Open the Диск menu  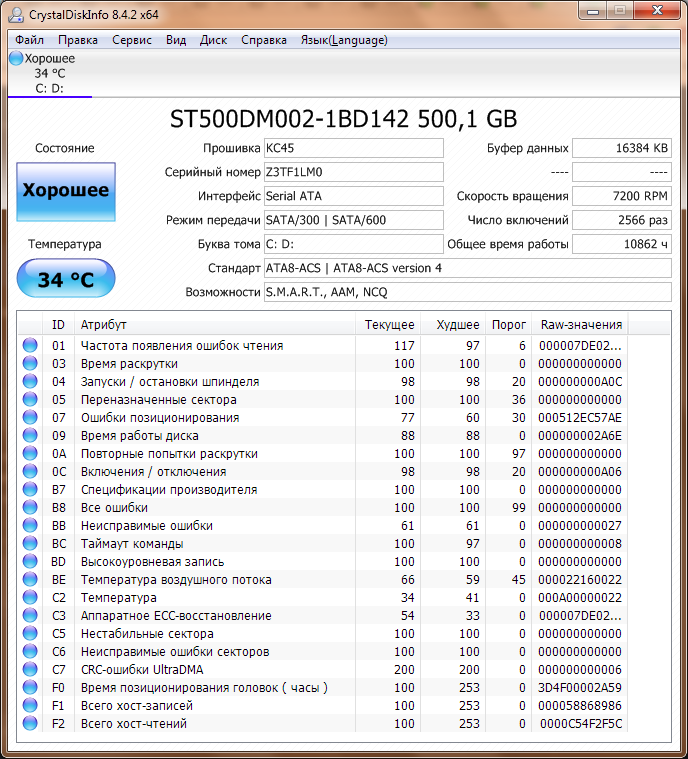tap(213, 40)
